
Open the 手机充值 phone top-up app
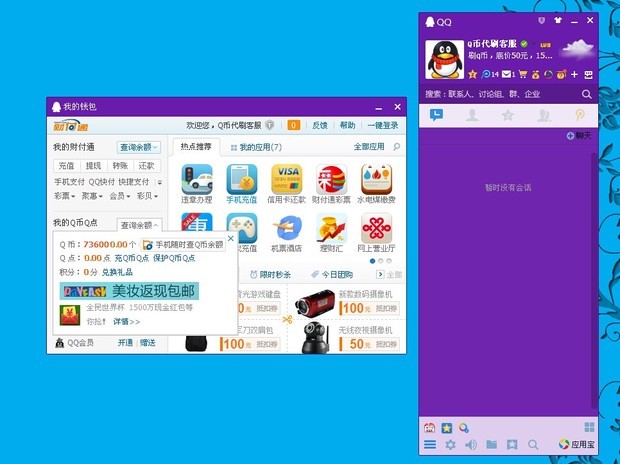[242, 184]
